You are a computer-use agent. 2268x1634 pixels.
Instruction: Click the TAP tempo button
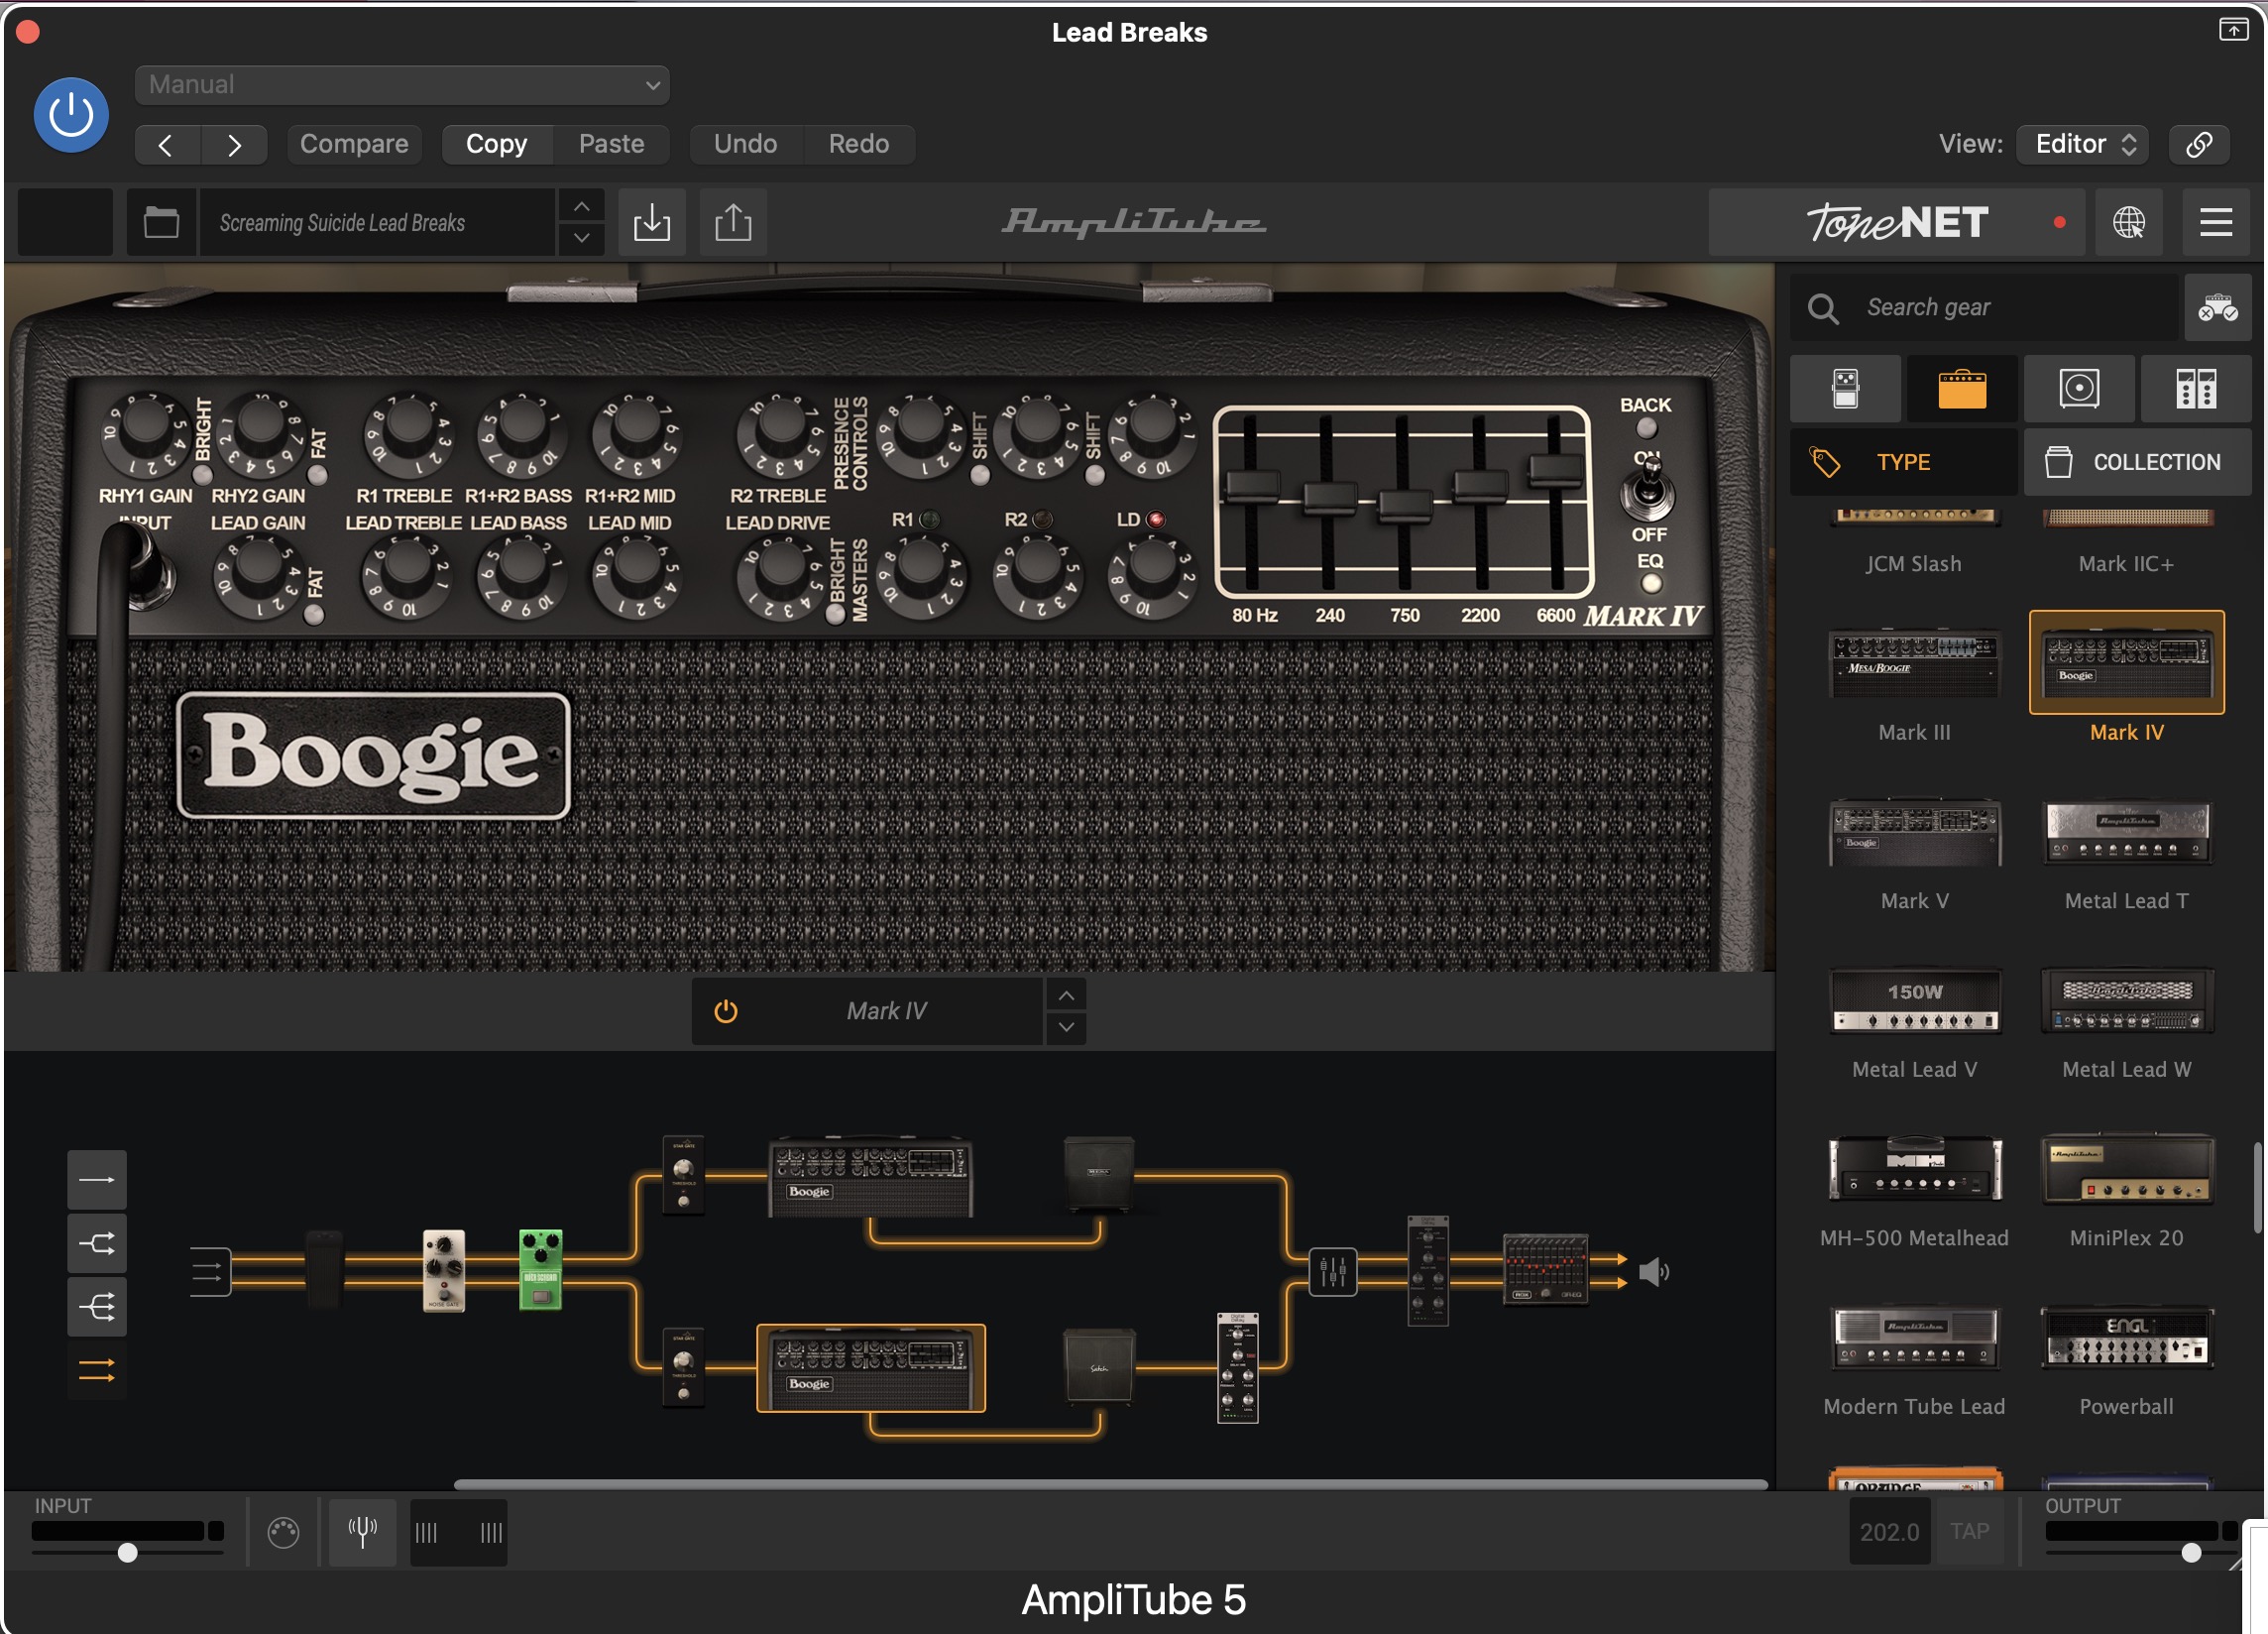pyautogui.click(x=1970, y=1532)
